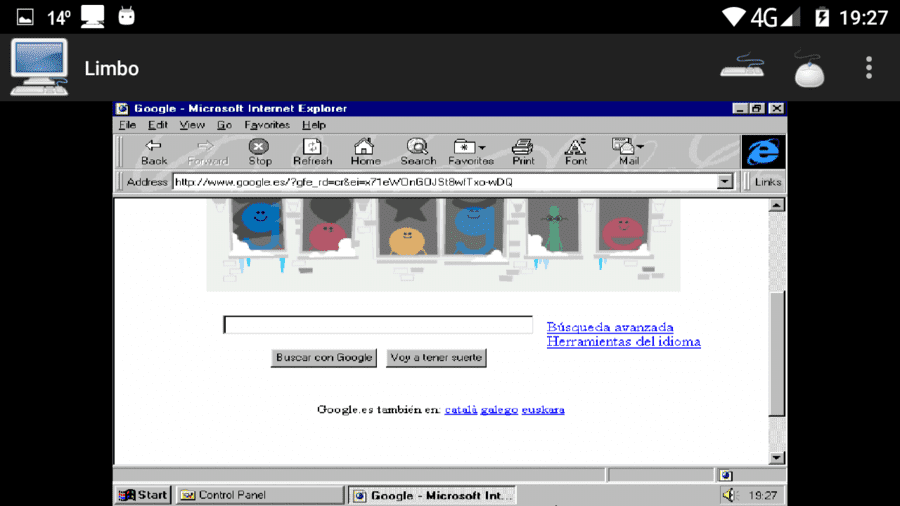Expand the Address bar dropdown arrow
The width and height of the screenshot is (900, 506).
pyautogui.click(x=725, y=182)
